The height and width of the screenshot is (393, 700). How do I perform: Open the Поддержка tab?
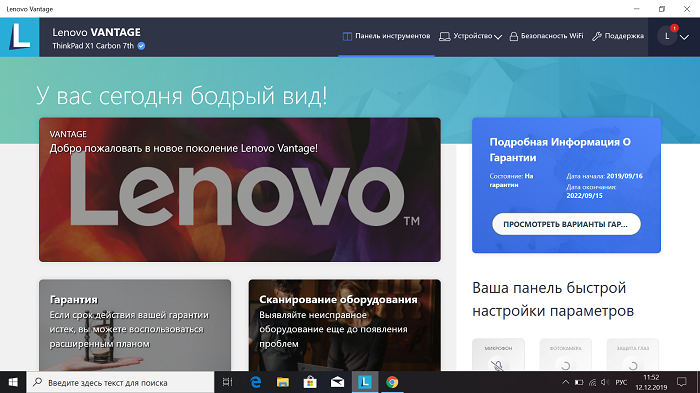[618, 36]
